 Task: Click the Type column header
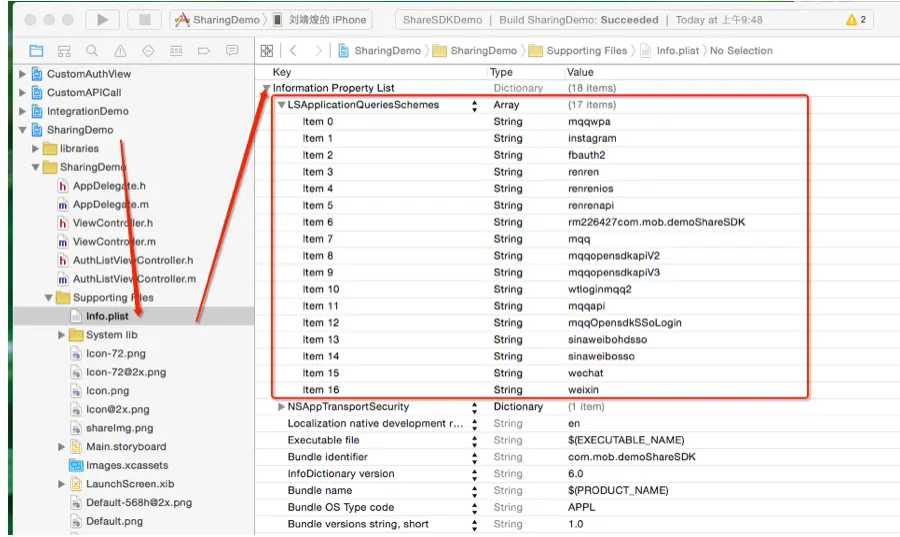point(501,72)
